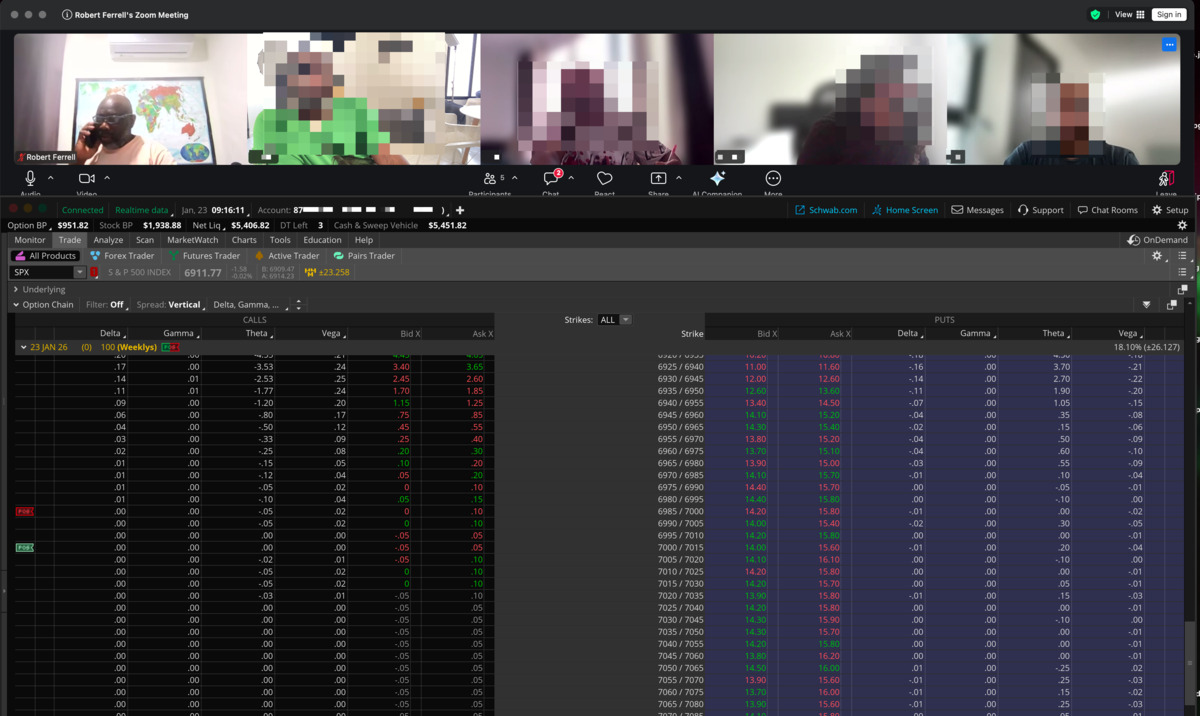Click the Schwab.com link
The width and height of the screenshot is (1200, 716).
click(826, 210)
